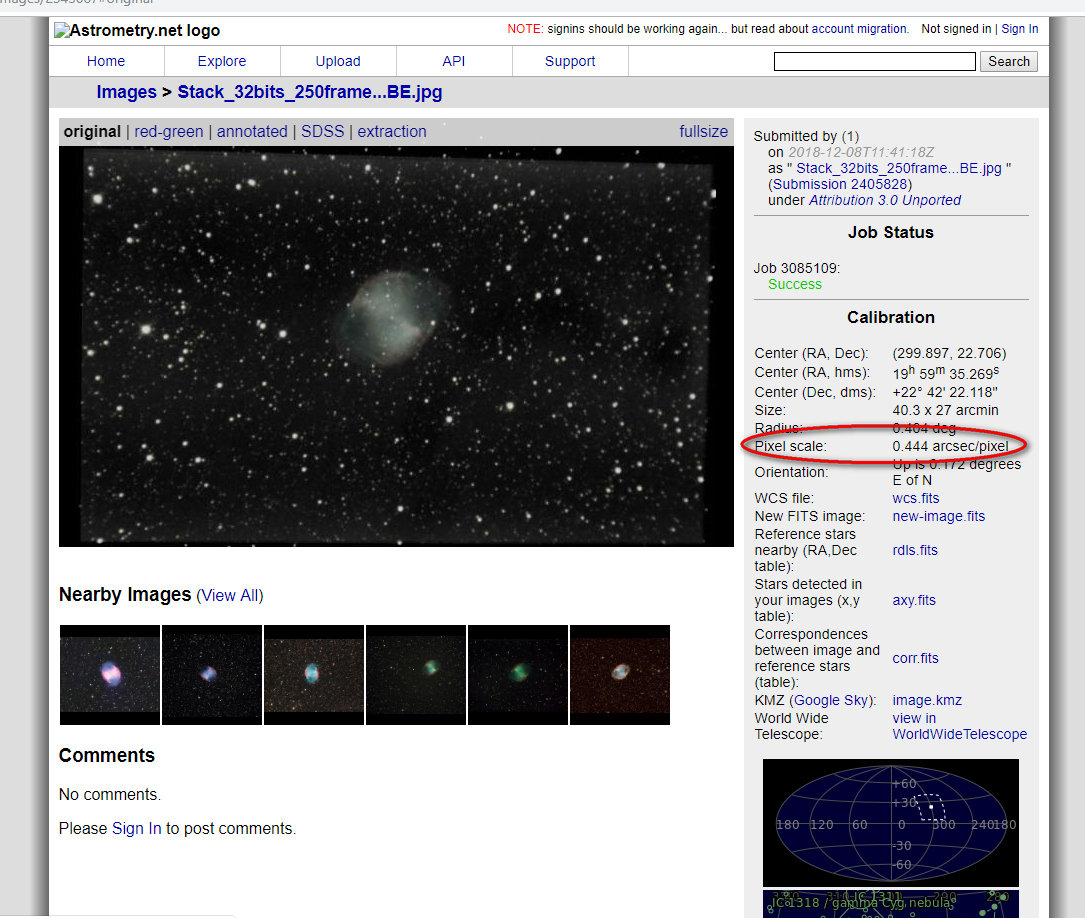
Task: Click the Sign In link in header
Action: pos(1019,29)
